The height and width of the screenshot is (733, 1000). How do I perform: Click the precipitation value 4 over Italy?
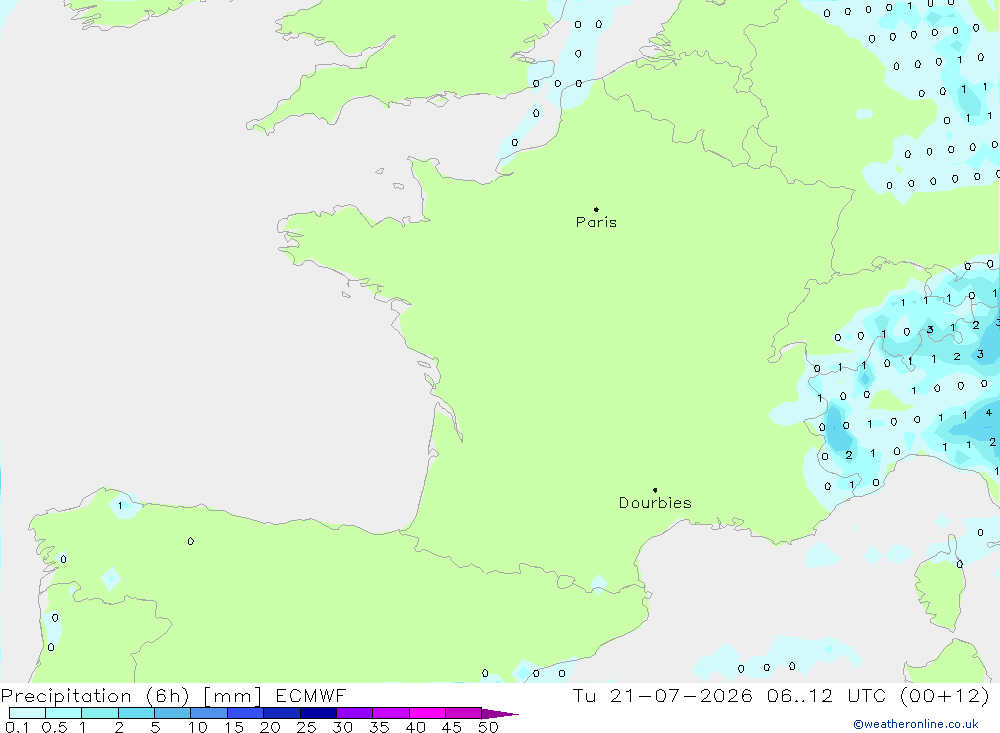pos(989,412)
